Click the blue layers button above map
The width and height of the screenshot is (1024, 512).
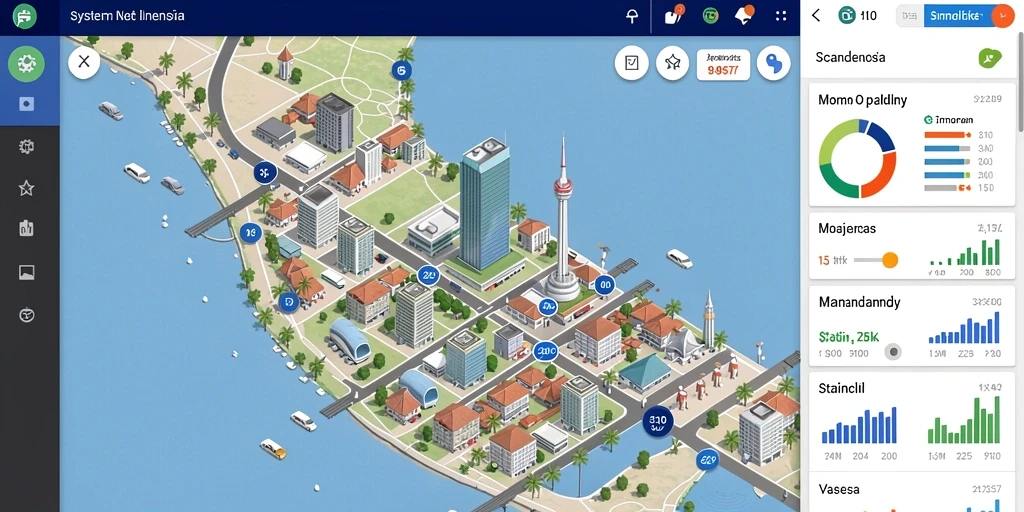(x=773, y=63)
